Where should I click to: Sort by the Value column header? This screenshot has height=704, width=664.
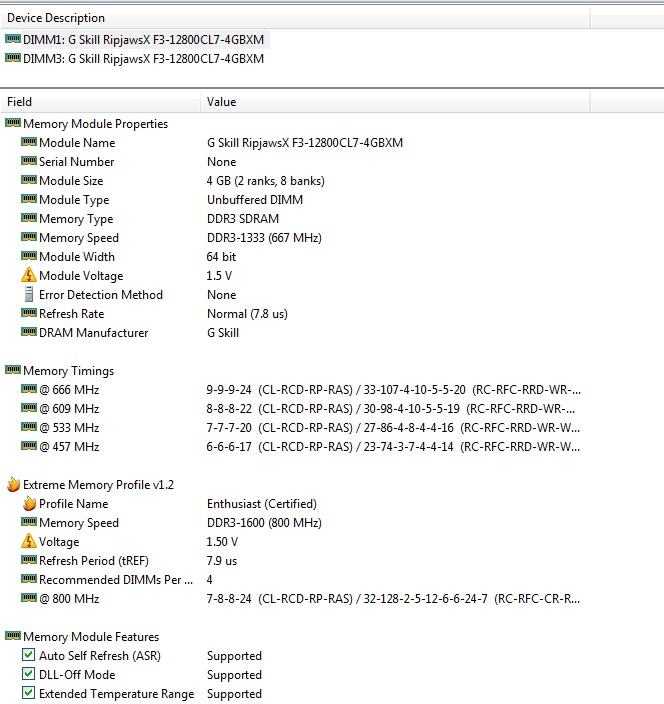[x=395, y=102]
